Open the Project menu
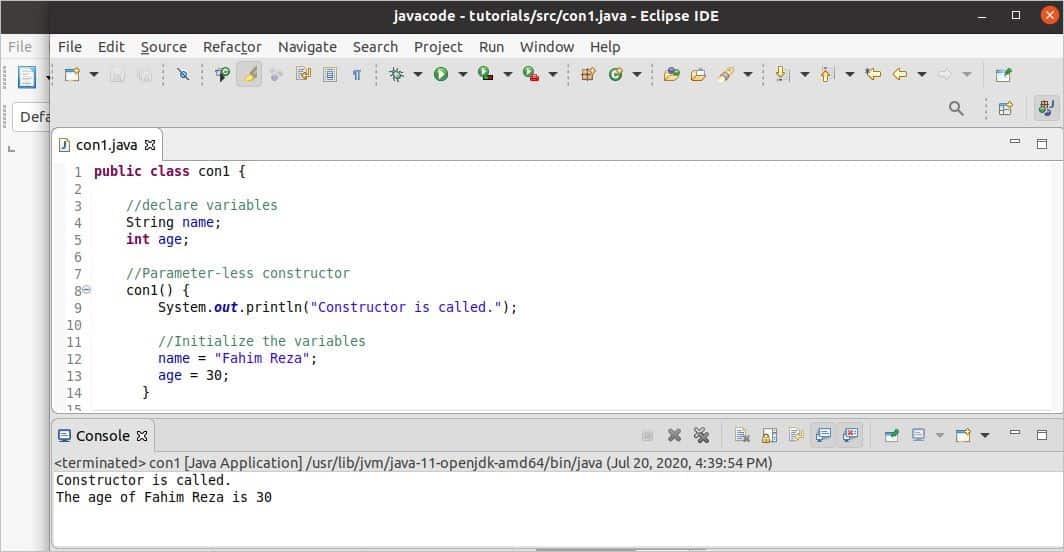 tap(438, 47)
